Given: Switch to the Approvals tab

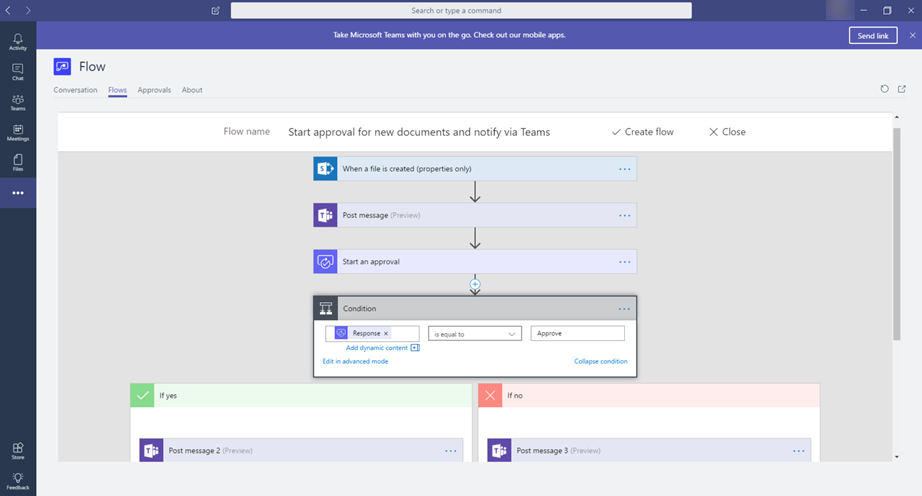Looking at the screenshot, I should pos(154,90).
